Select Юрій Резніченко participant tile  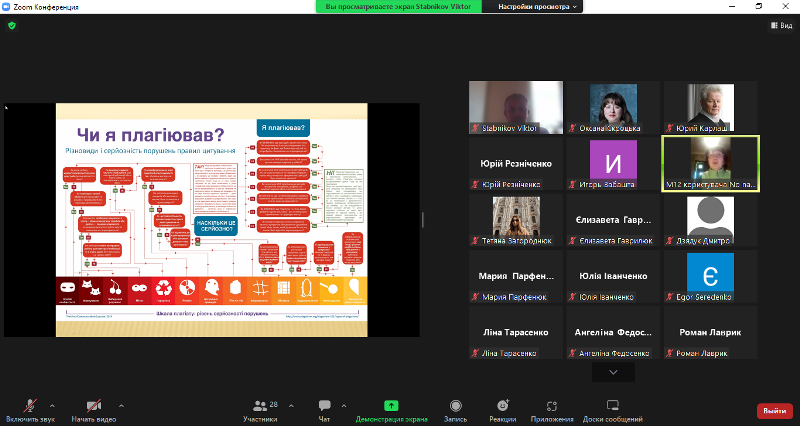click(516, 164)
